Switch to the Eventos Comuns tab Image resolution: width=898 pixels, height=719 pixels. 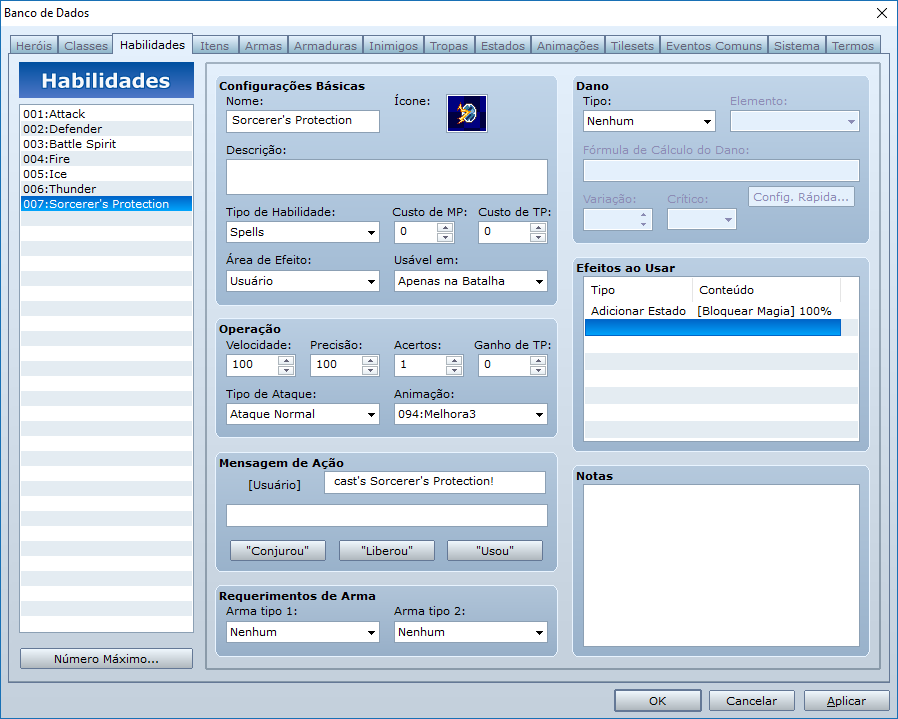714,46
